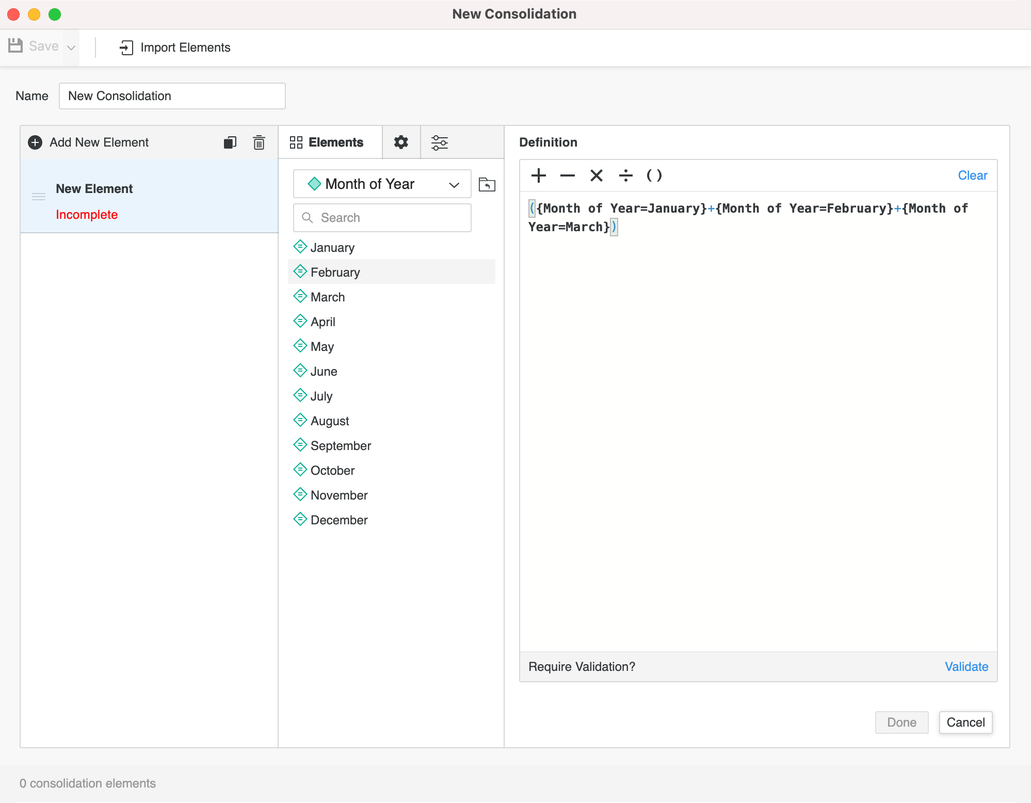Open the Month of Year dropdown
Image resolution: width=1031 pixels, height=803 pixels.
[x=383, y=184]
